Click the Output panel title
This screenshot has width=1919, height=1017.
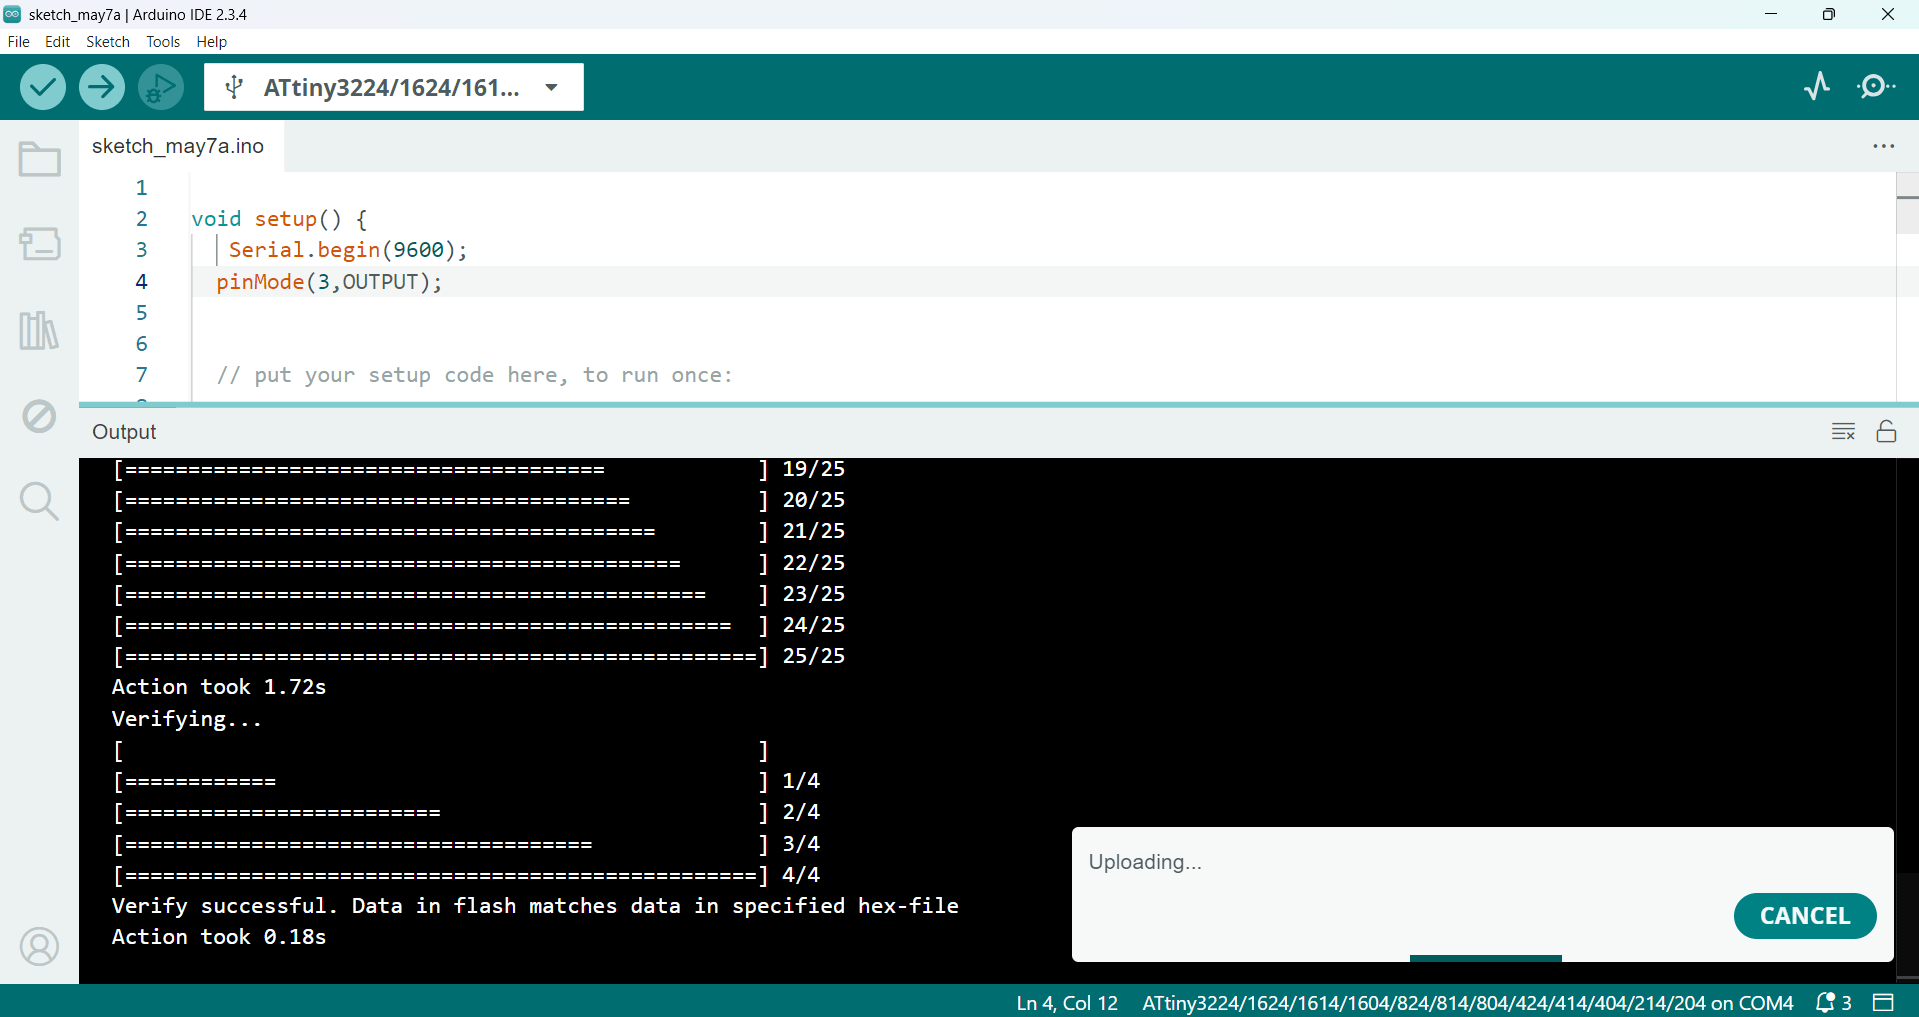pyautogui.click(x=124, y=432)
